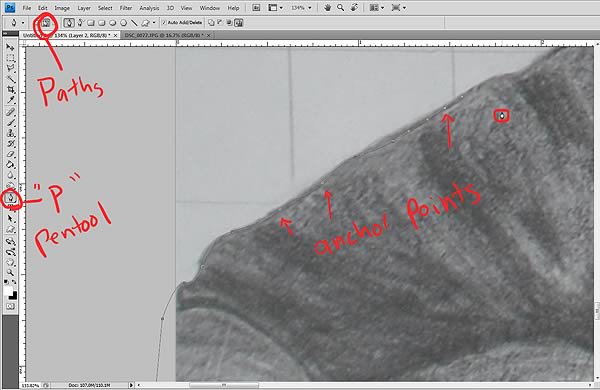Select the Move tool
This screenshot has width=600, height=390.
click(x=10, y=47)
